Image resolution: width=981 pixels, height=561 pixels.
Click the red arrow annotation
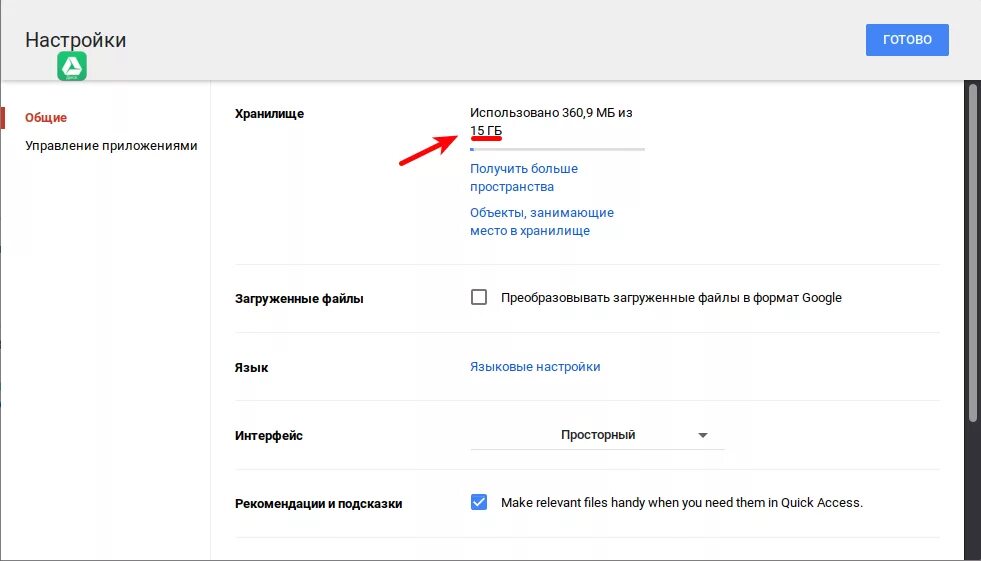click(x=429, y=151)
